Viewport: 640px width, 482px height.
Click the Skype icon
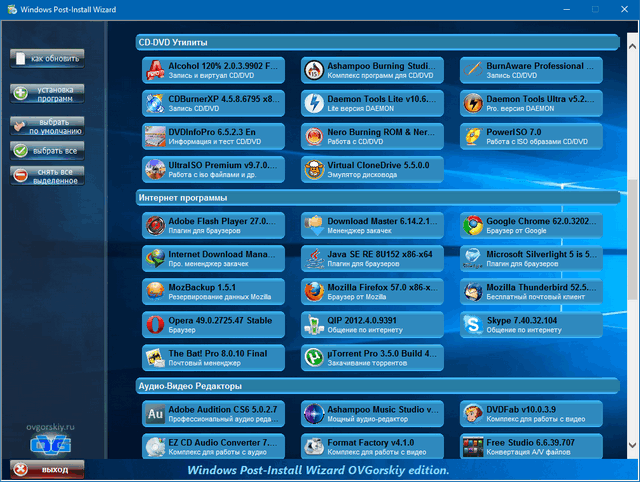(472, 324)
